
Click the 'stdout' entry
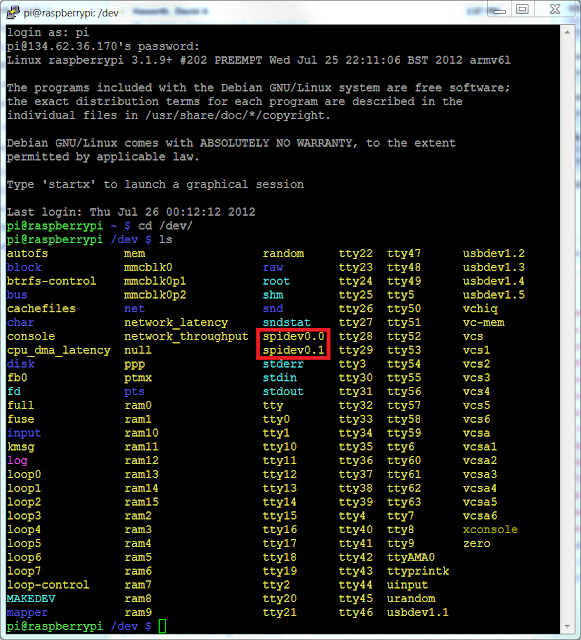pyautogui.click(x=283, y=391)
